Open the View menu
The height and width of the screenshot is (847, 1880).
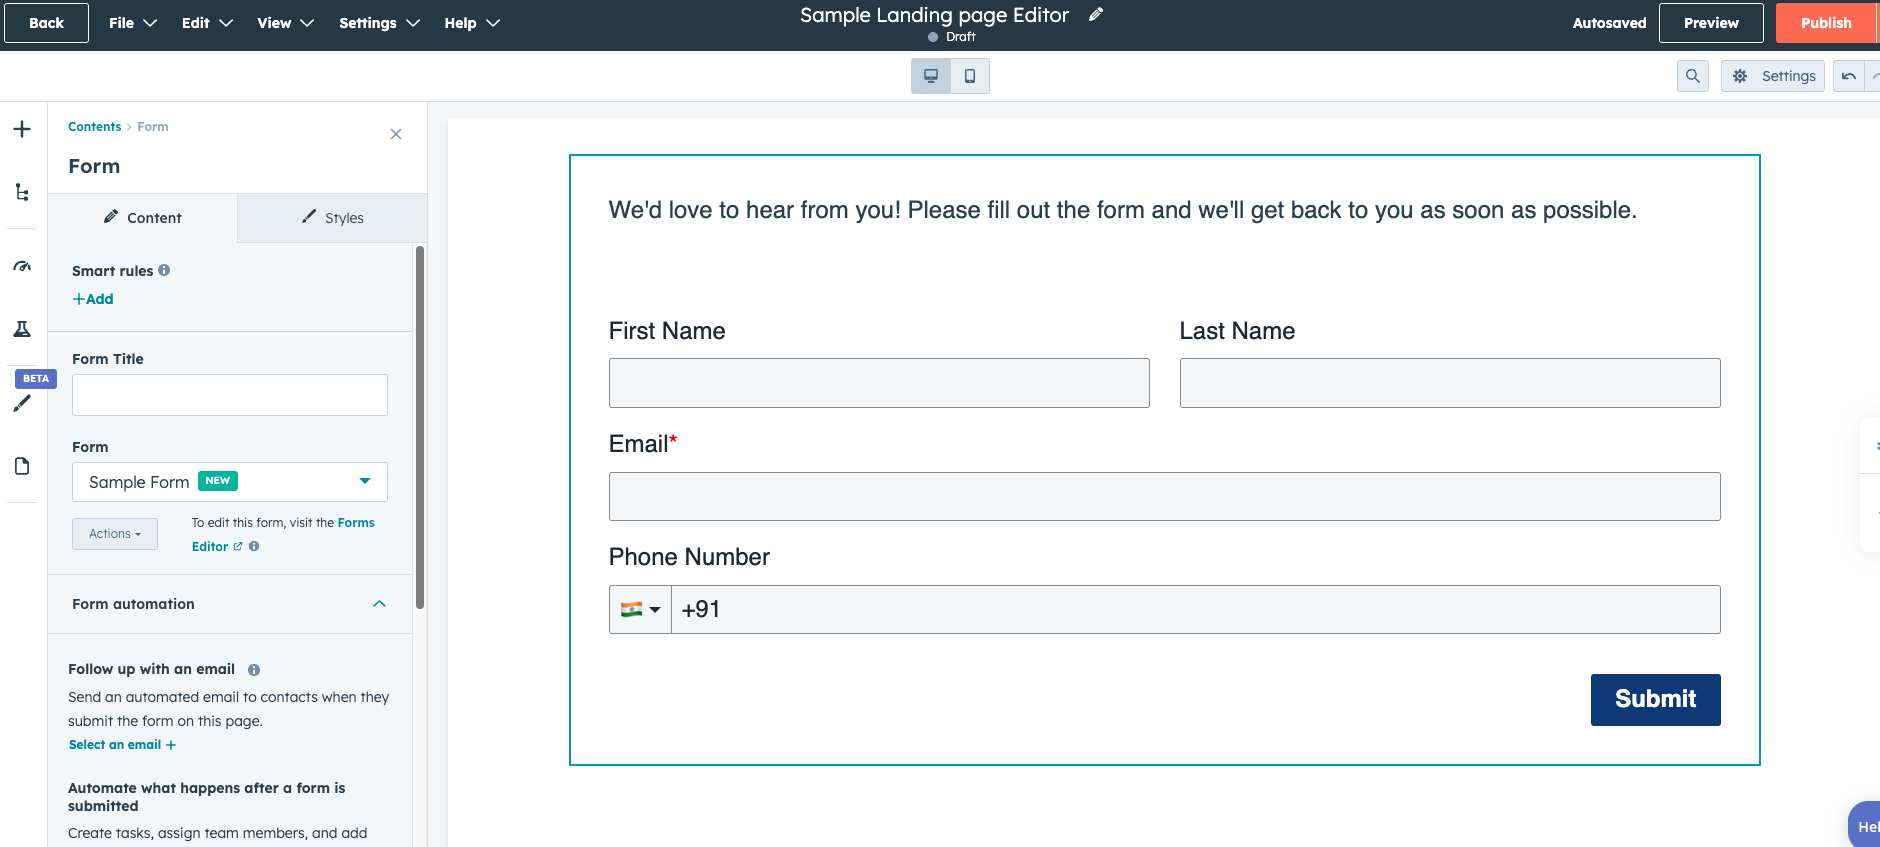tap(285, 23)
